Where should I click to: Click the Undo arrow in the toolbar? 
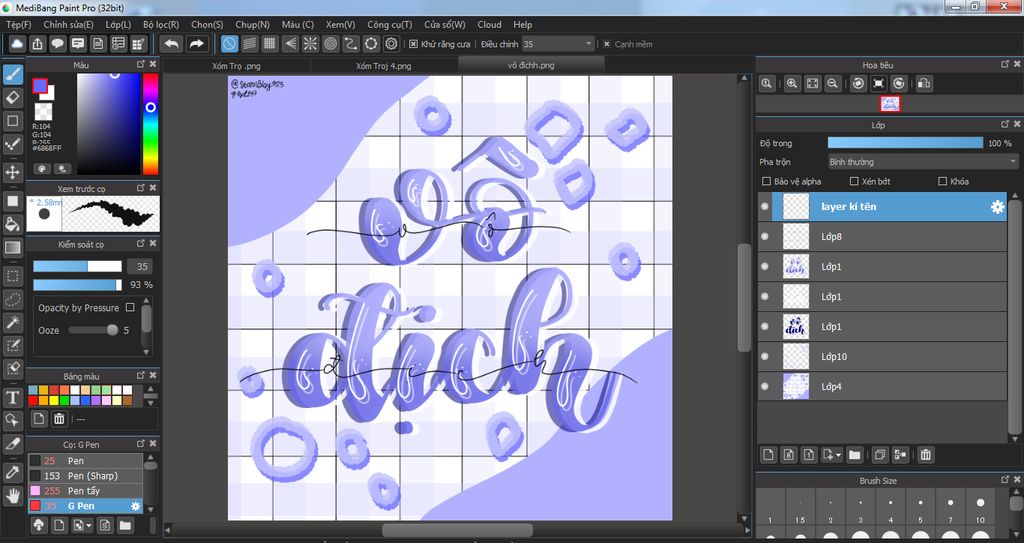click(x=172, y=44)
